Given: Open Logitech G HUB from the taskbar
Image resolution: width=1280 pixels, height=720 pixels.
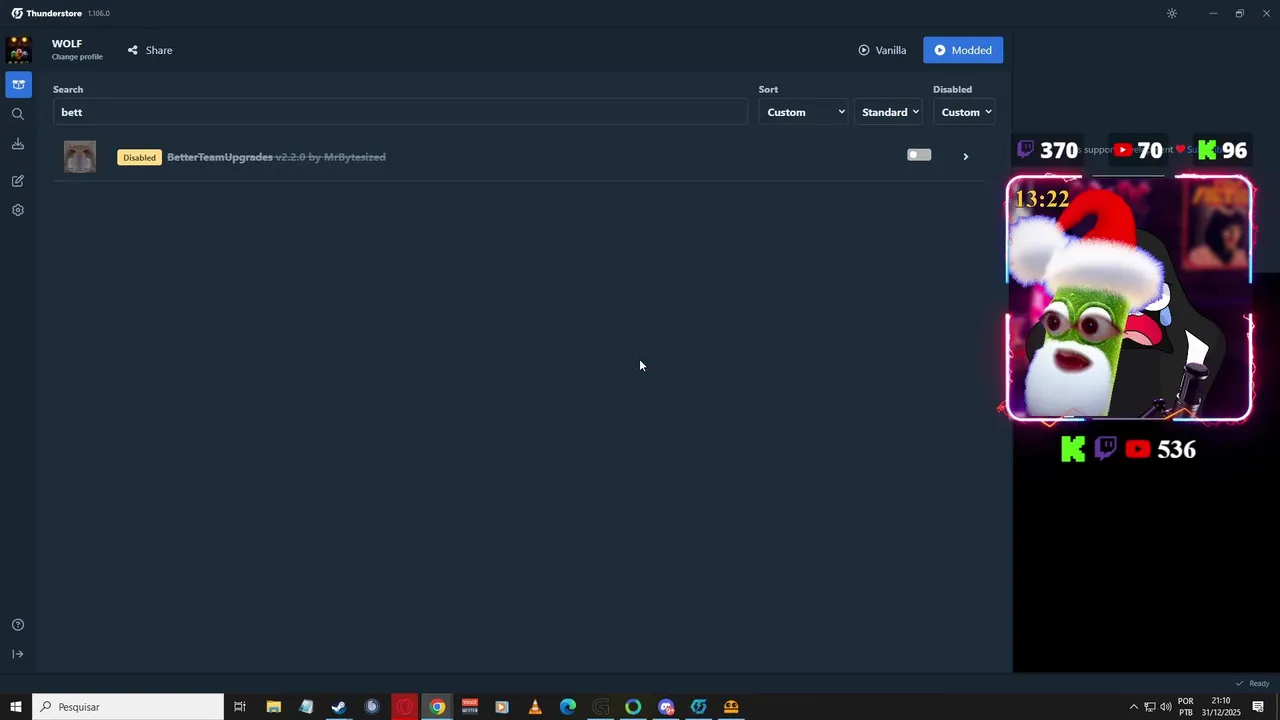Looking at the screenshot, I should click(x=601, y=707).
